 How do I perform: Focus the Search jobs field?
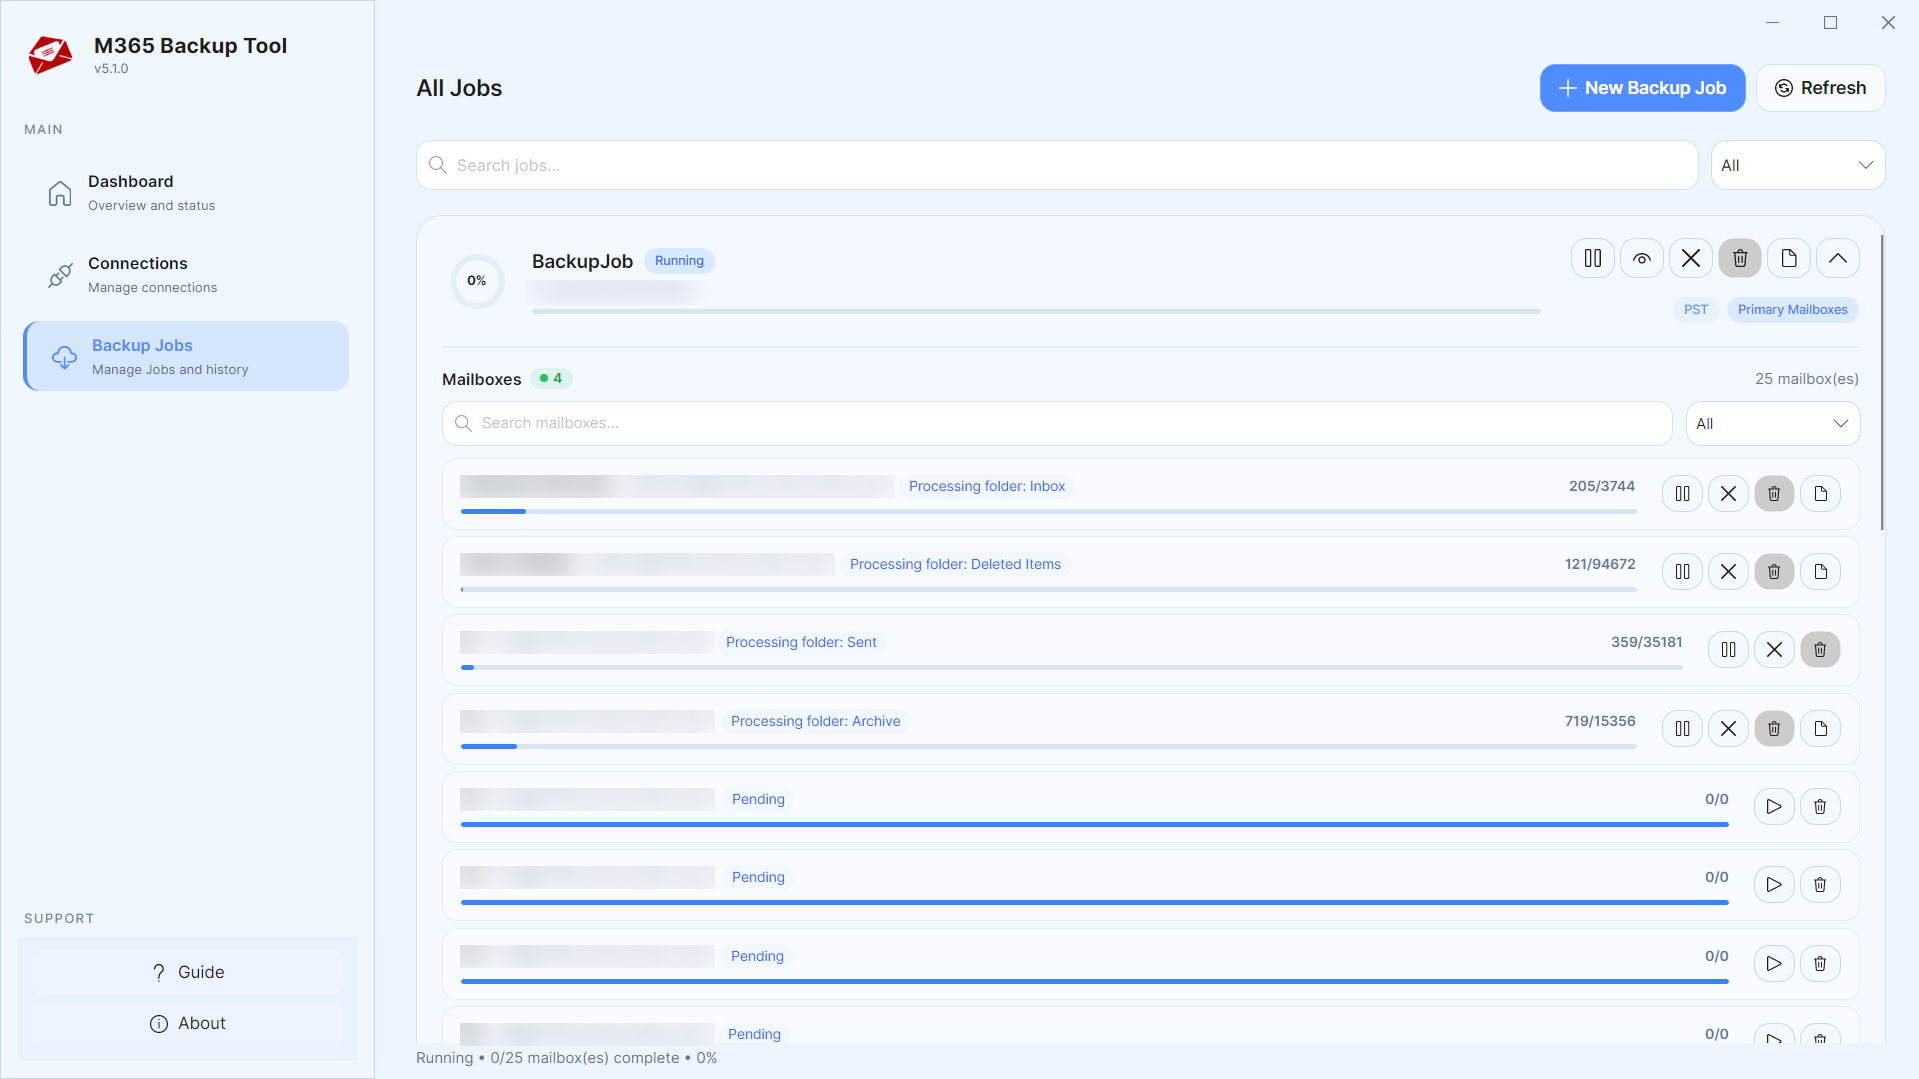(x=1057, y=165)
